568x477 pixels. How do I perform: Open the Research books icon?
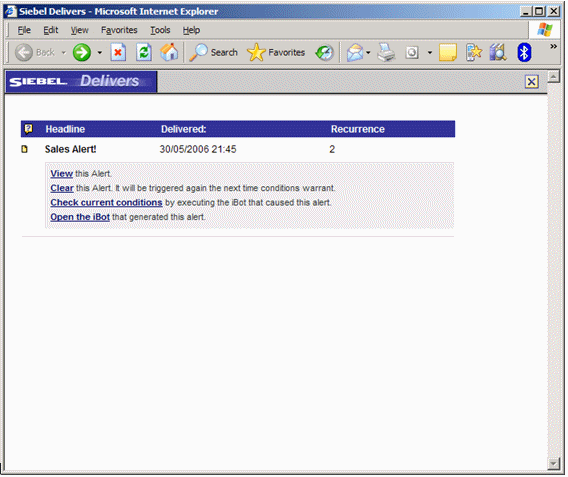click(x=498, y=53)
